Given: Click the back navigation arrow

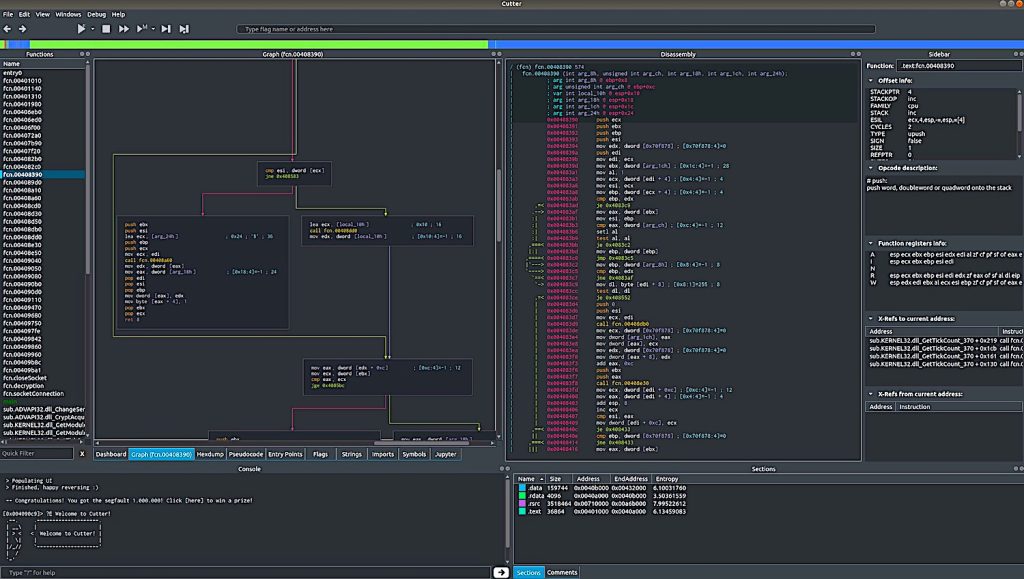Looking at the screenshot, I should [7, 28].
